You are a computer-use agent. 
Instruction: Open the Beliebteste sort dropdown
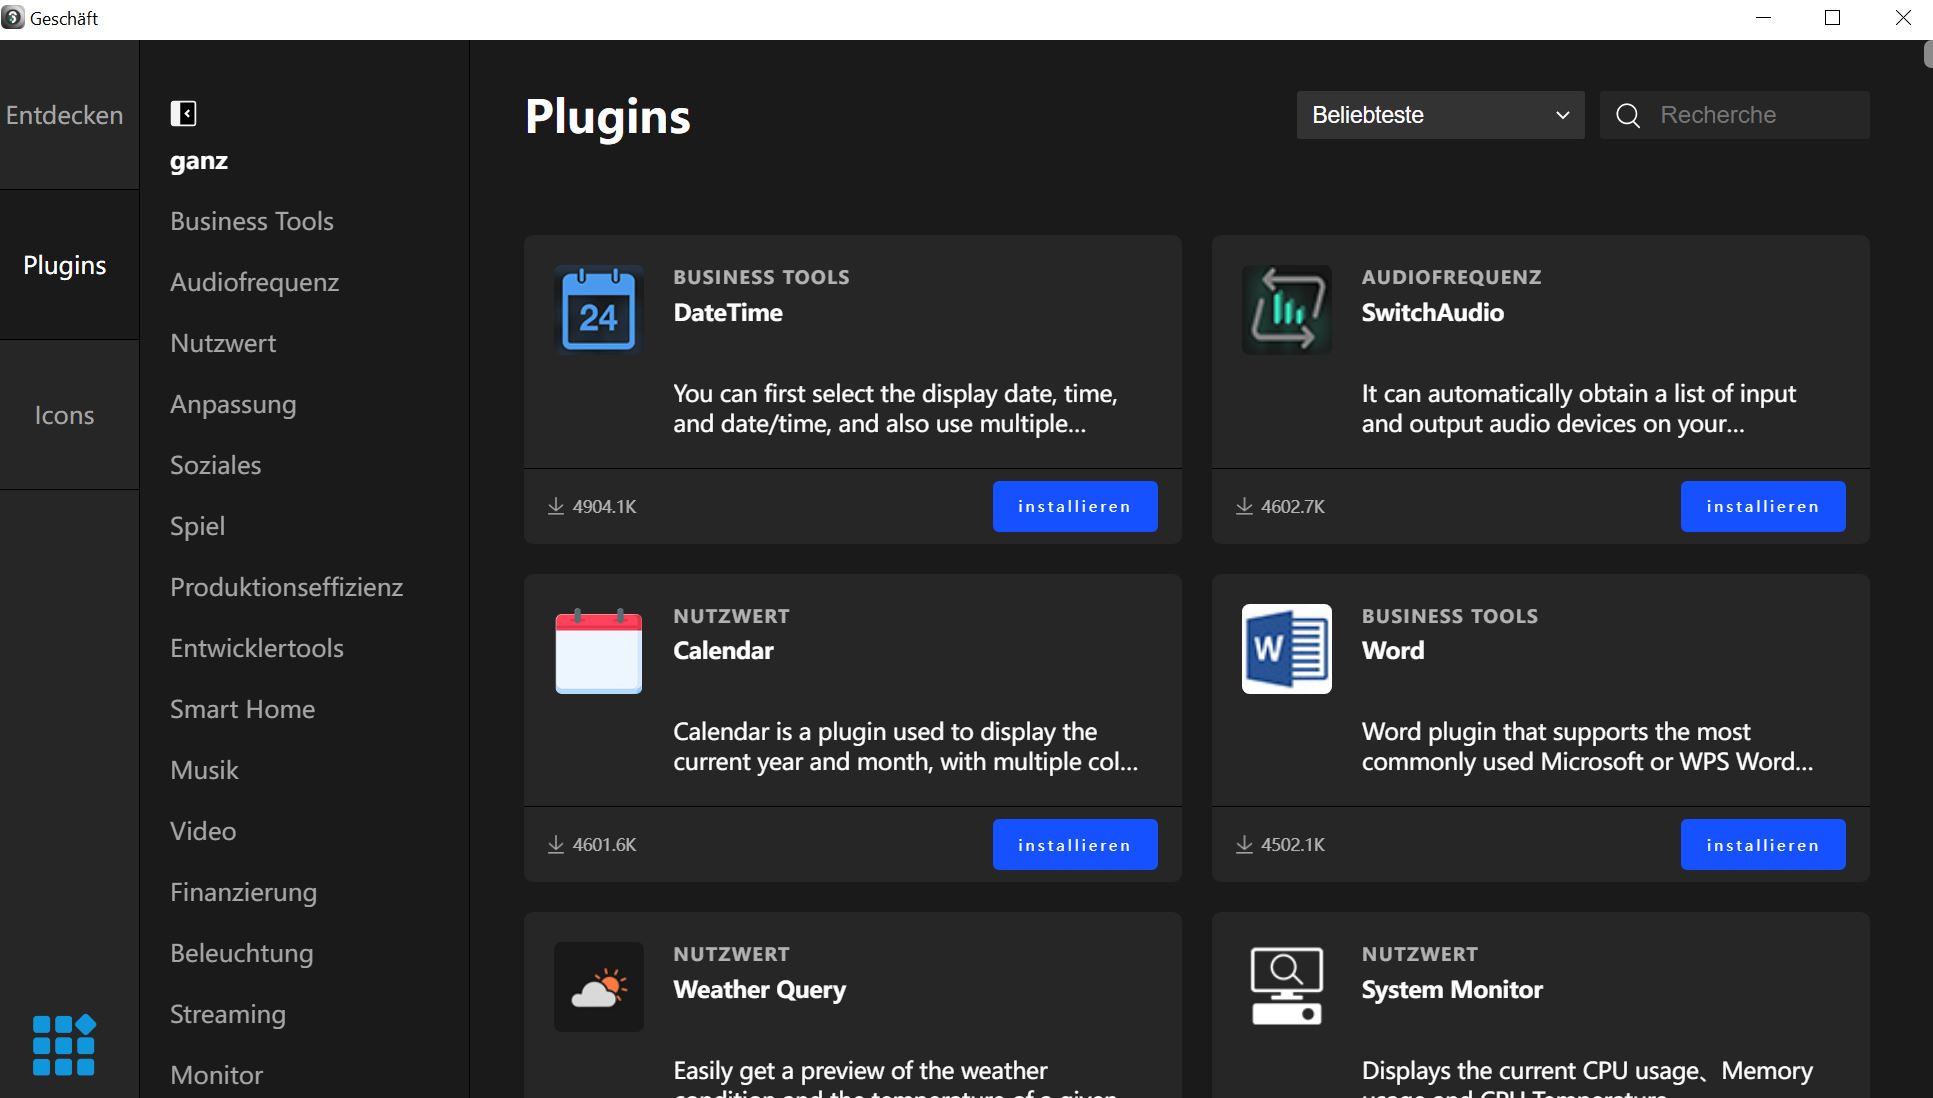pyautogui.click(x=1440, y=115)
